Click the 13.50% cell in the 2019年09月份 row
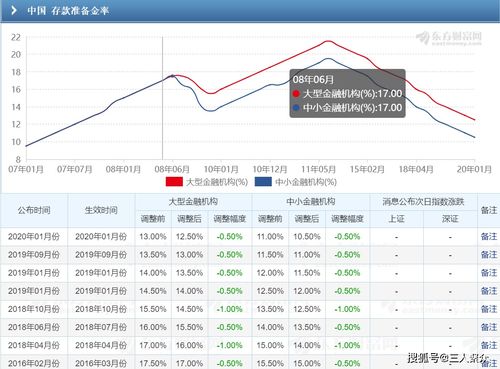 tap(153, 255)
